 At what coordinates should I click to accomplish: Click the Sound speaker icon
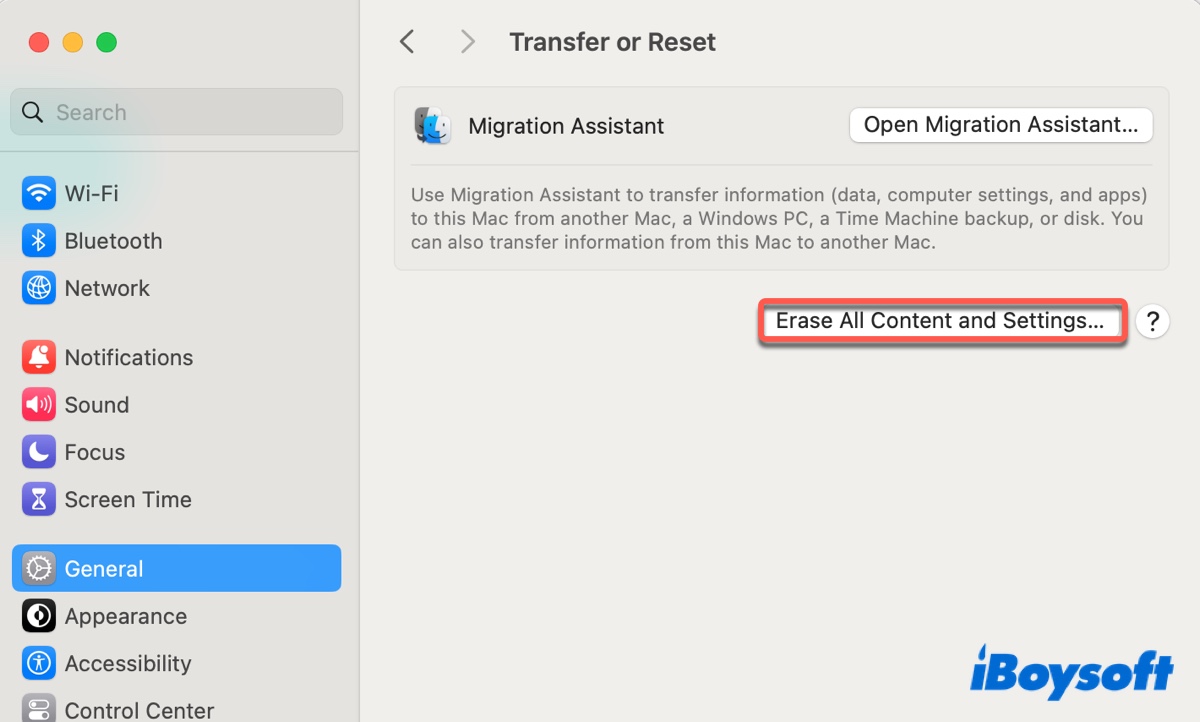pyautogui.click(x=39, y=405)
